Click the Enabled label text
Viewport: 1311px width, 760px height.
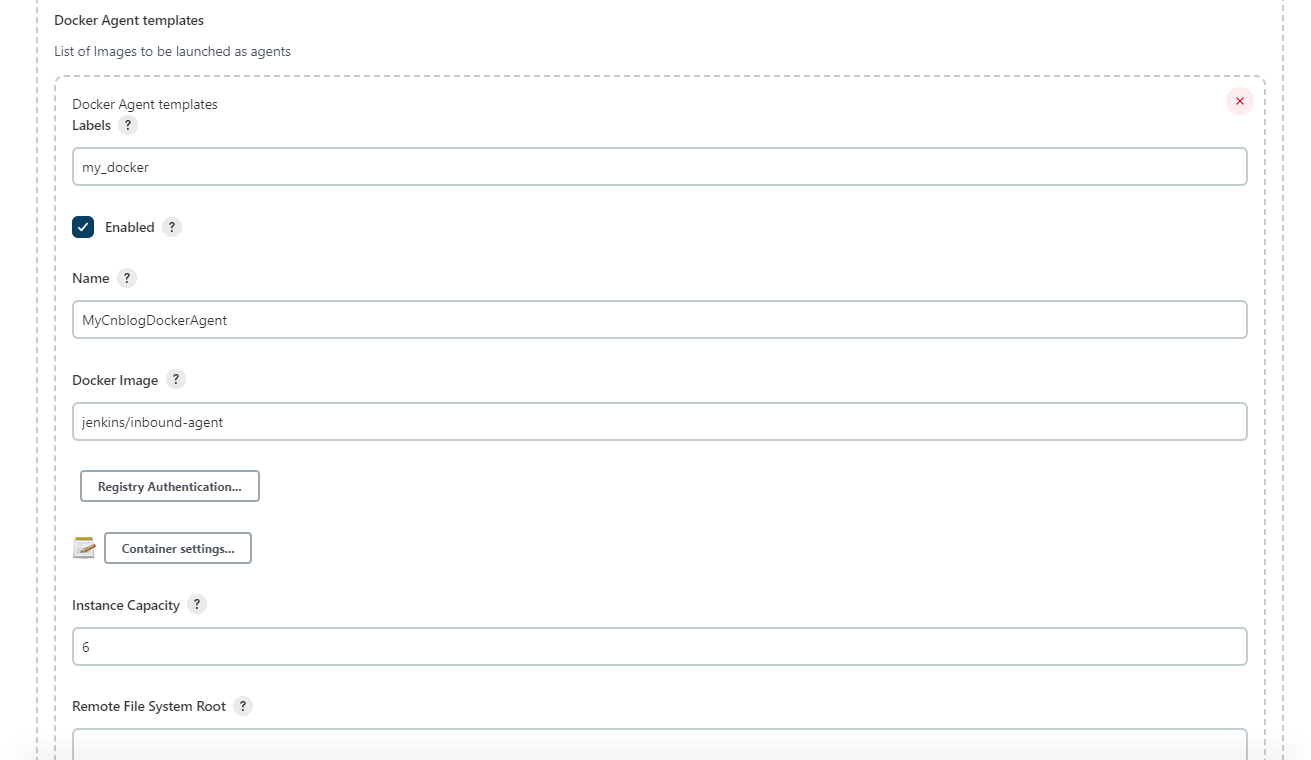pos(130,227)
